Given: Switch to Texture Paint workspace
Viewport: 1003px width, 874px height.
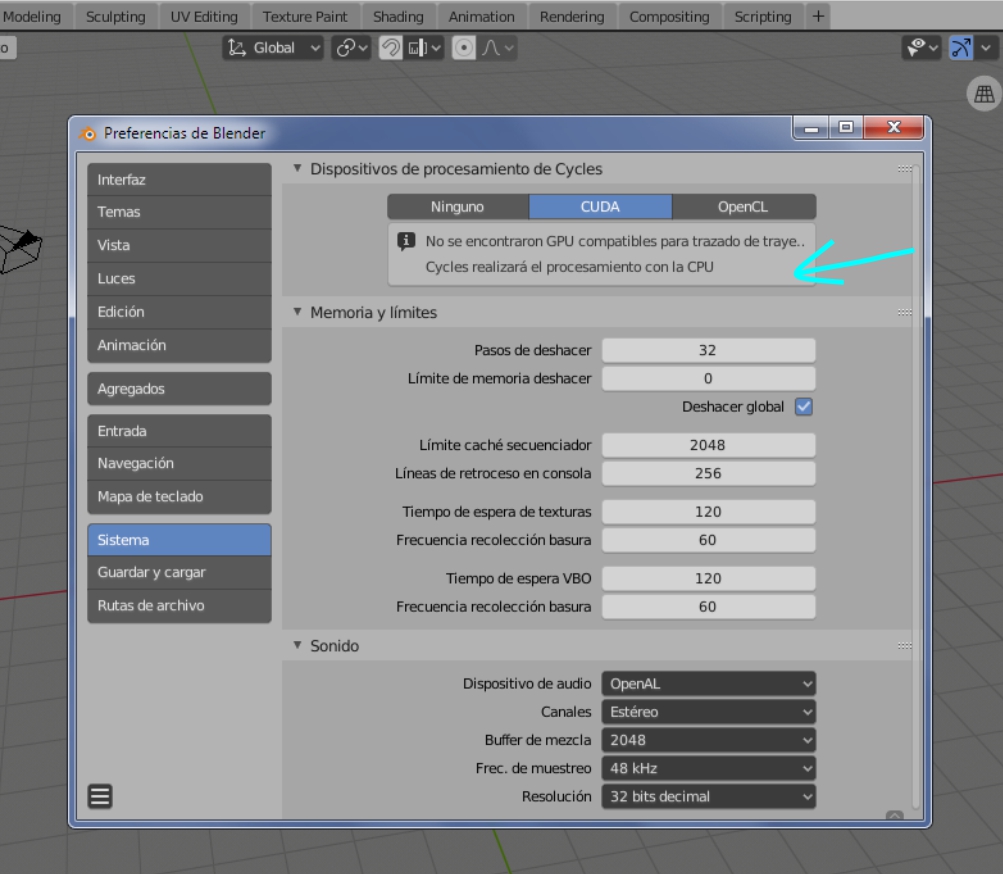Looking at the screenshot, I should point(305,17).
